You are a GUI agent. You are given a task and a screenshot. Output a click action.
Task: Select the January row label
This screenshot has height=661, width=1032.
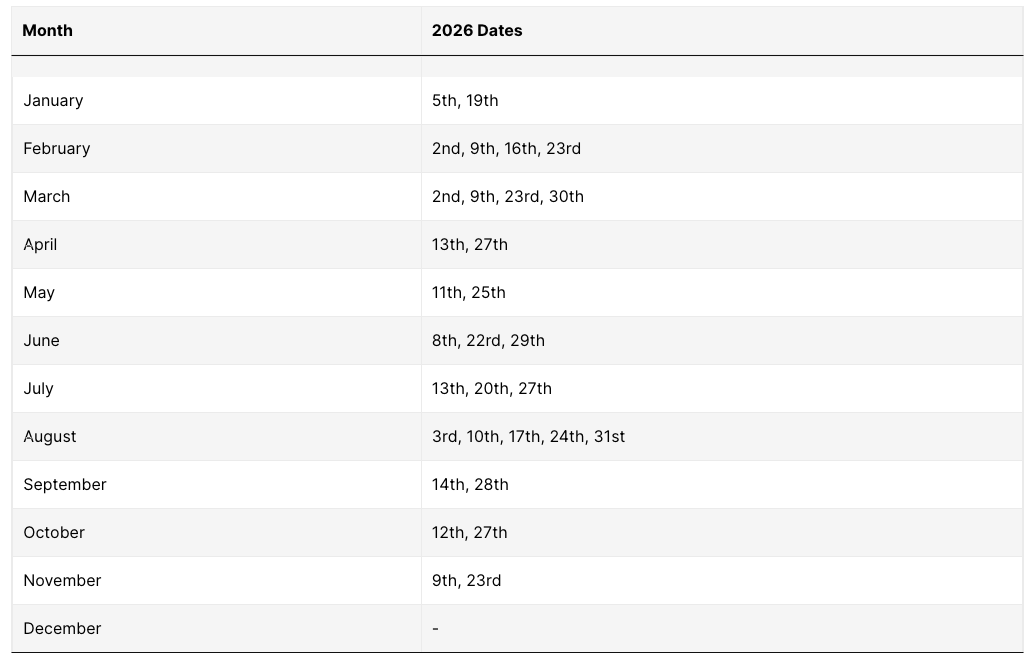[53, 100]
